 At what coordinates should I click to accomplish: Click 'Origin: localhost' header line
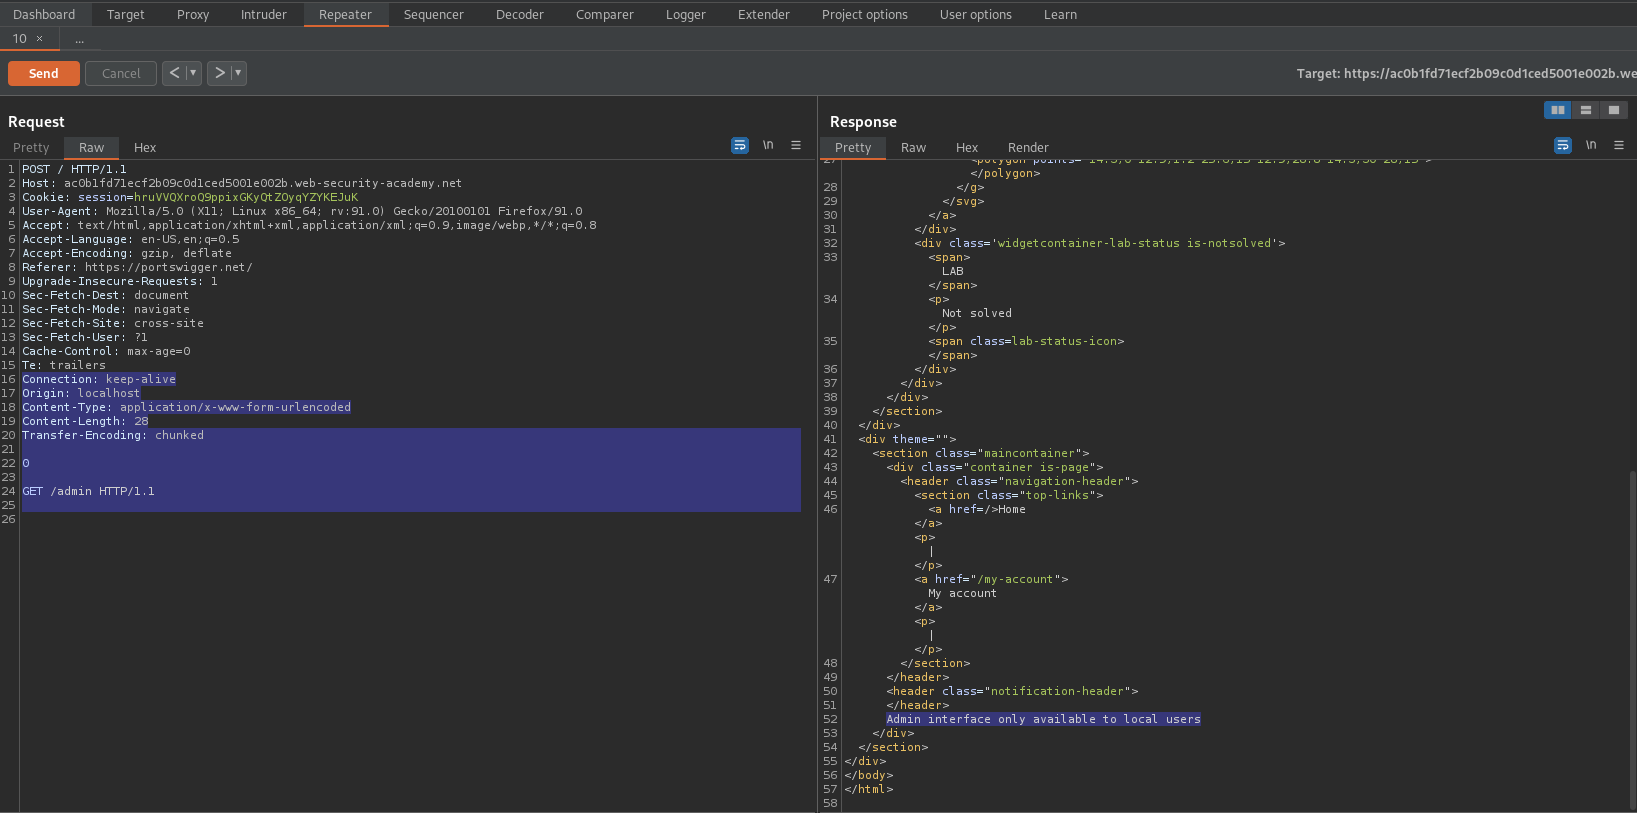[x=81, y=393]
